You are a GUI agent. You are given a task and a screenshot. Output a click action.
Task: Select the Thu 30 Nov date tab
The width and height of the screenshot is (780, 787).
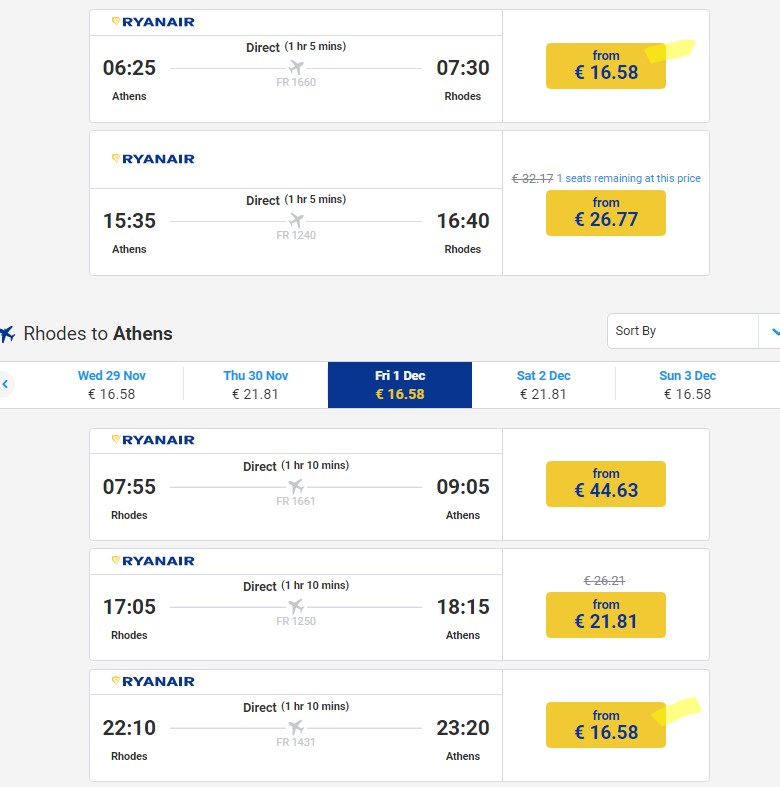256,385
